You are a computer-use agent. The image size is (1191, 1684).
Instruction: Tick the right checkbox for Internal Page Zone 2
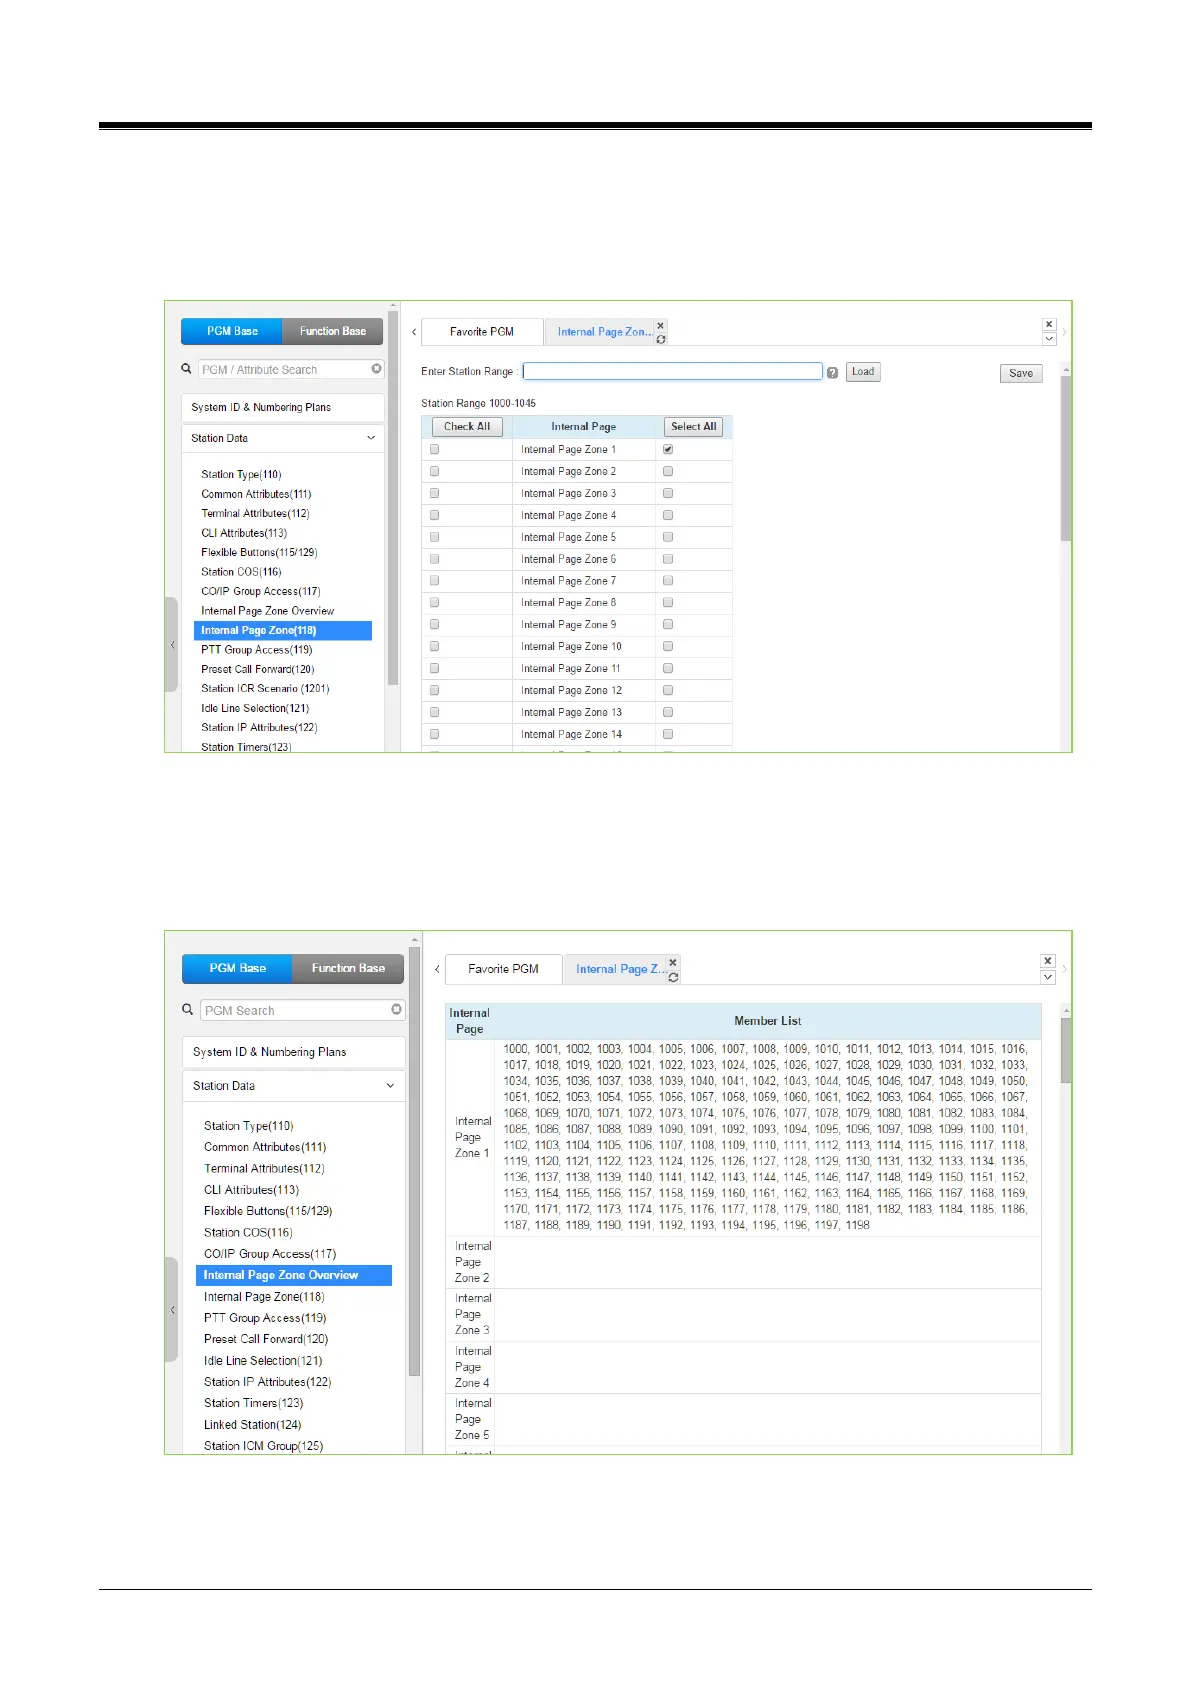pos(668,471)
